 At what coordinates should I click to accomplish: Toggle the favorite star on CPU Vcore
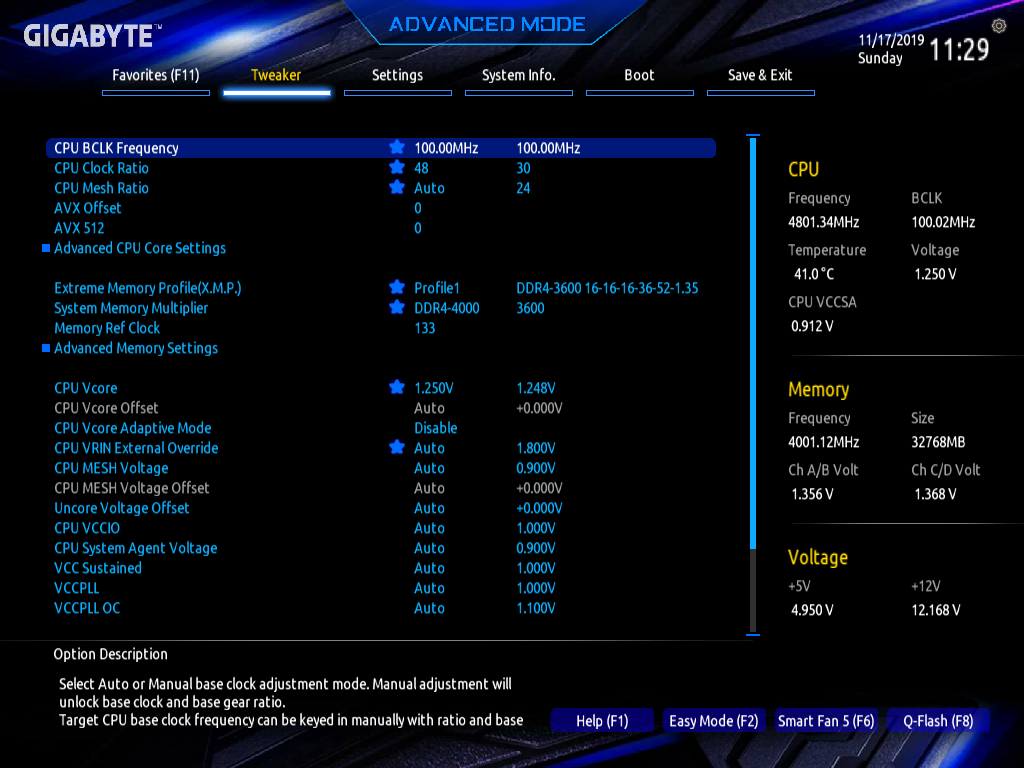pyautogui.click(x=396, y=388)
